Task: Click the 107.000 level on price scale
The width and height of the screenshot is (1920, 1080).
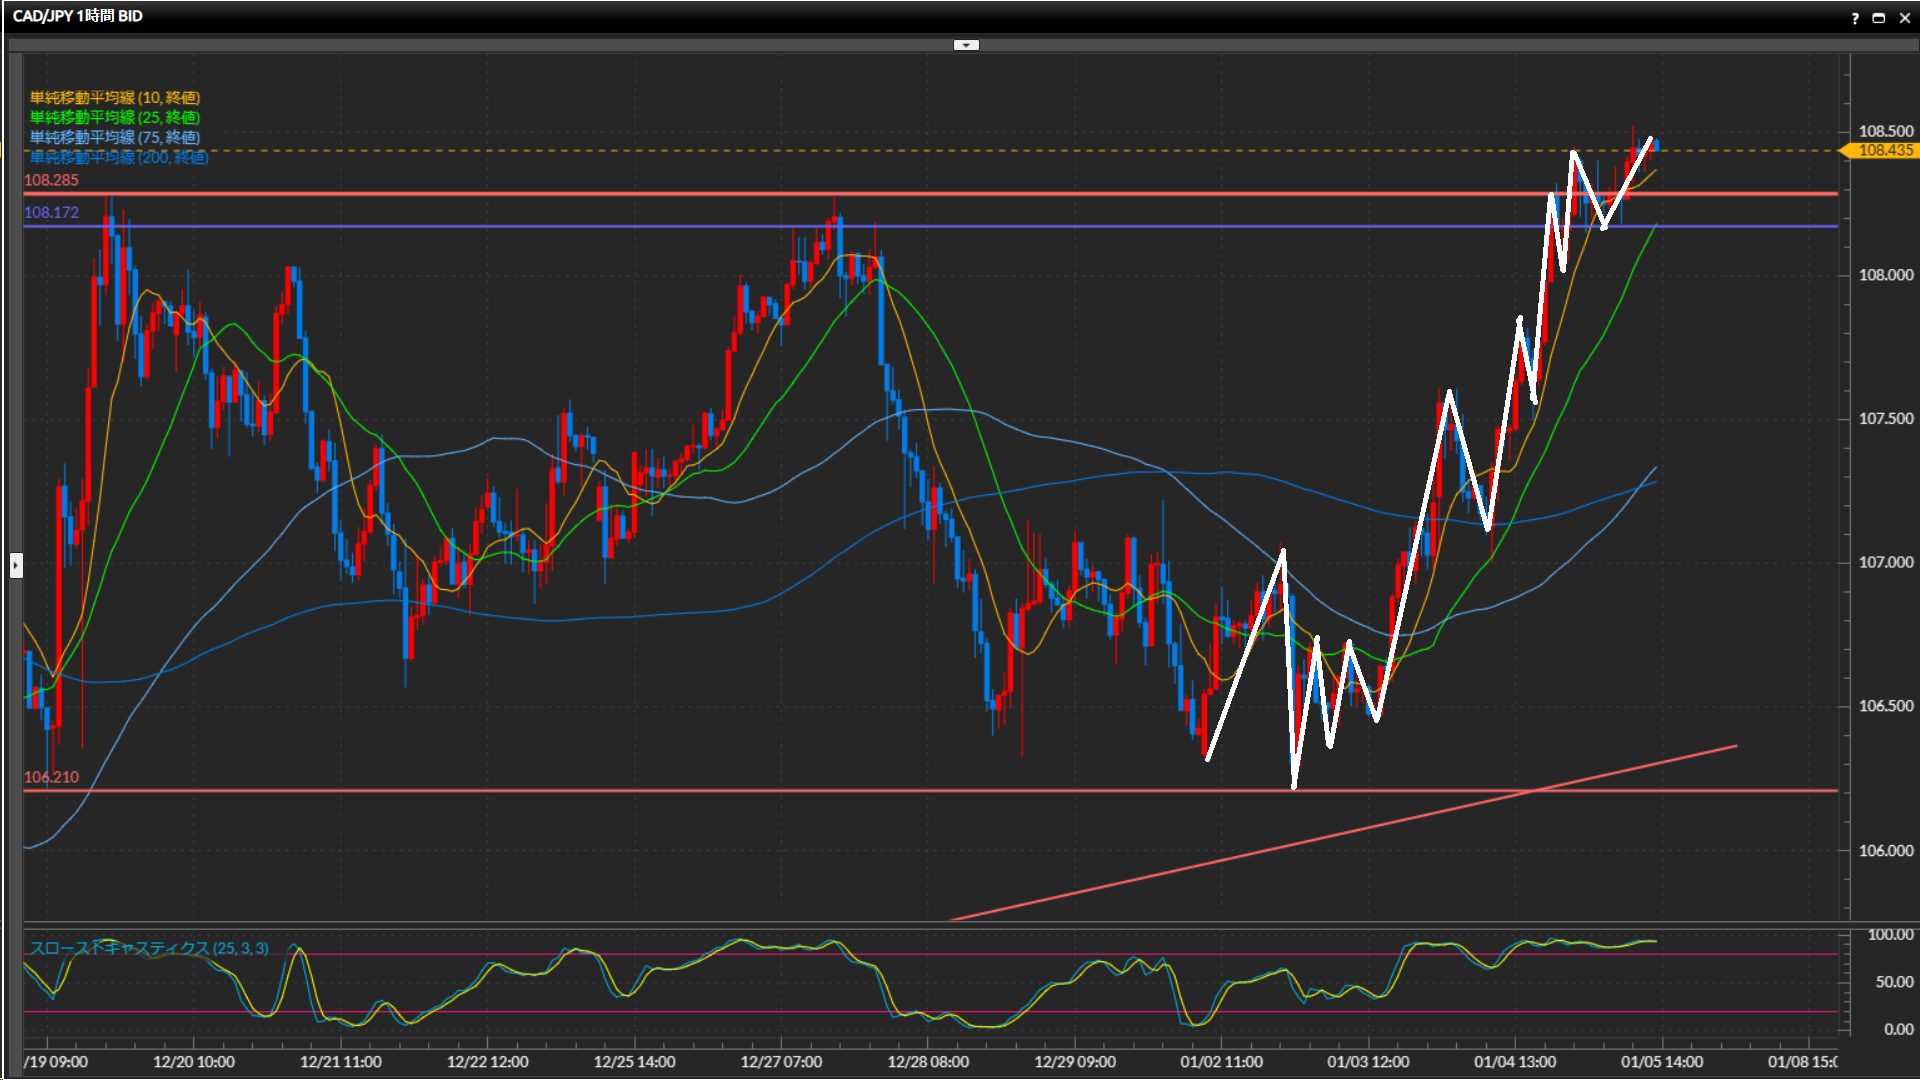Action: pos(1885,562)
